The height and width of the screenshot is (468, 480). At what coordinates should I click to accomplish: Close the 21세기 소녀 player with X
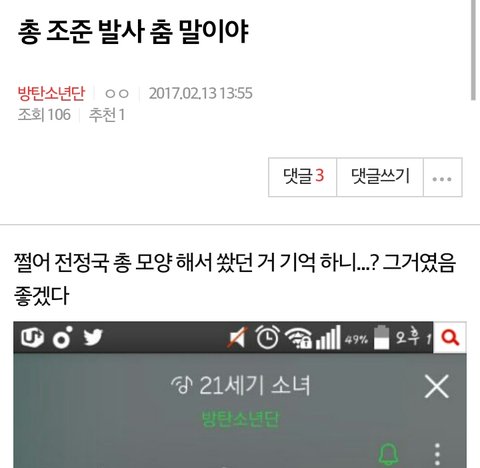click(x=436, y=386)
